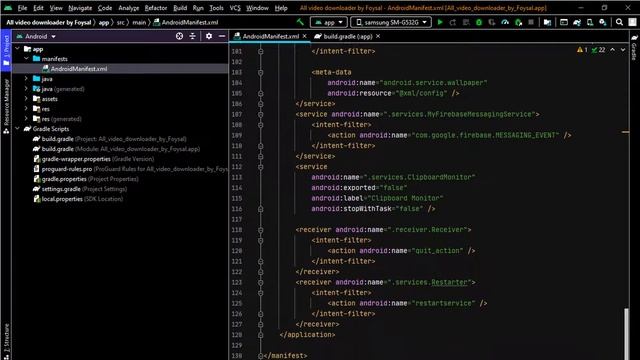The width and height of the screenshot is (640, 360).
Task: Open gradle.properties file
Action: coord(86,179)
